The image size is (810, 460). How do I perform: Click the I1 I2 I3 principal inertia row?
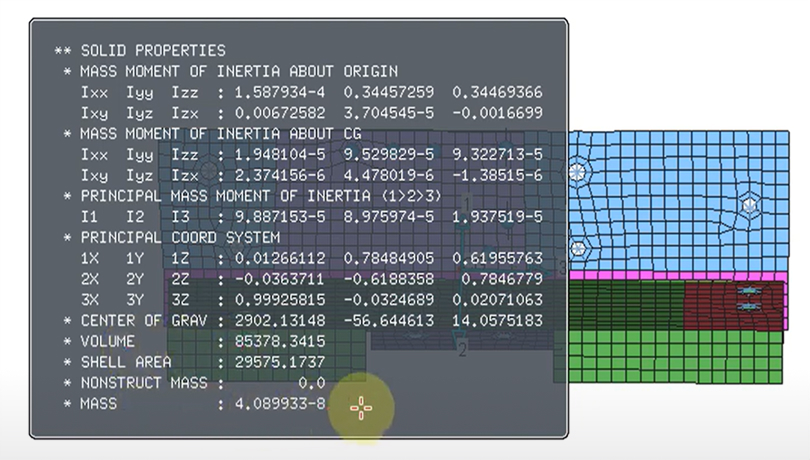tap(300, 216)
